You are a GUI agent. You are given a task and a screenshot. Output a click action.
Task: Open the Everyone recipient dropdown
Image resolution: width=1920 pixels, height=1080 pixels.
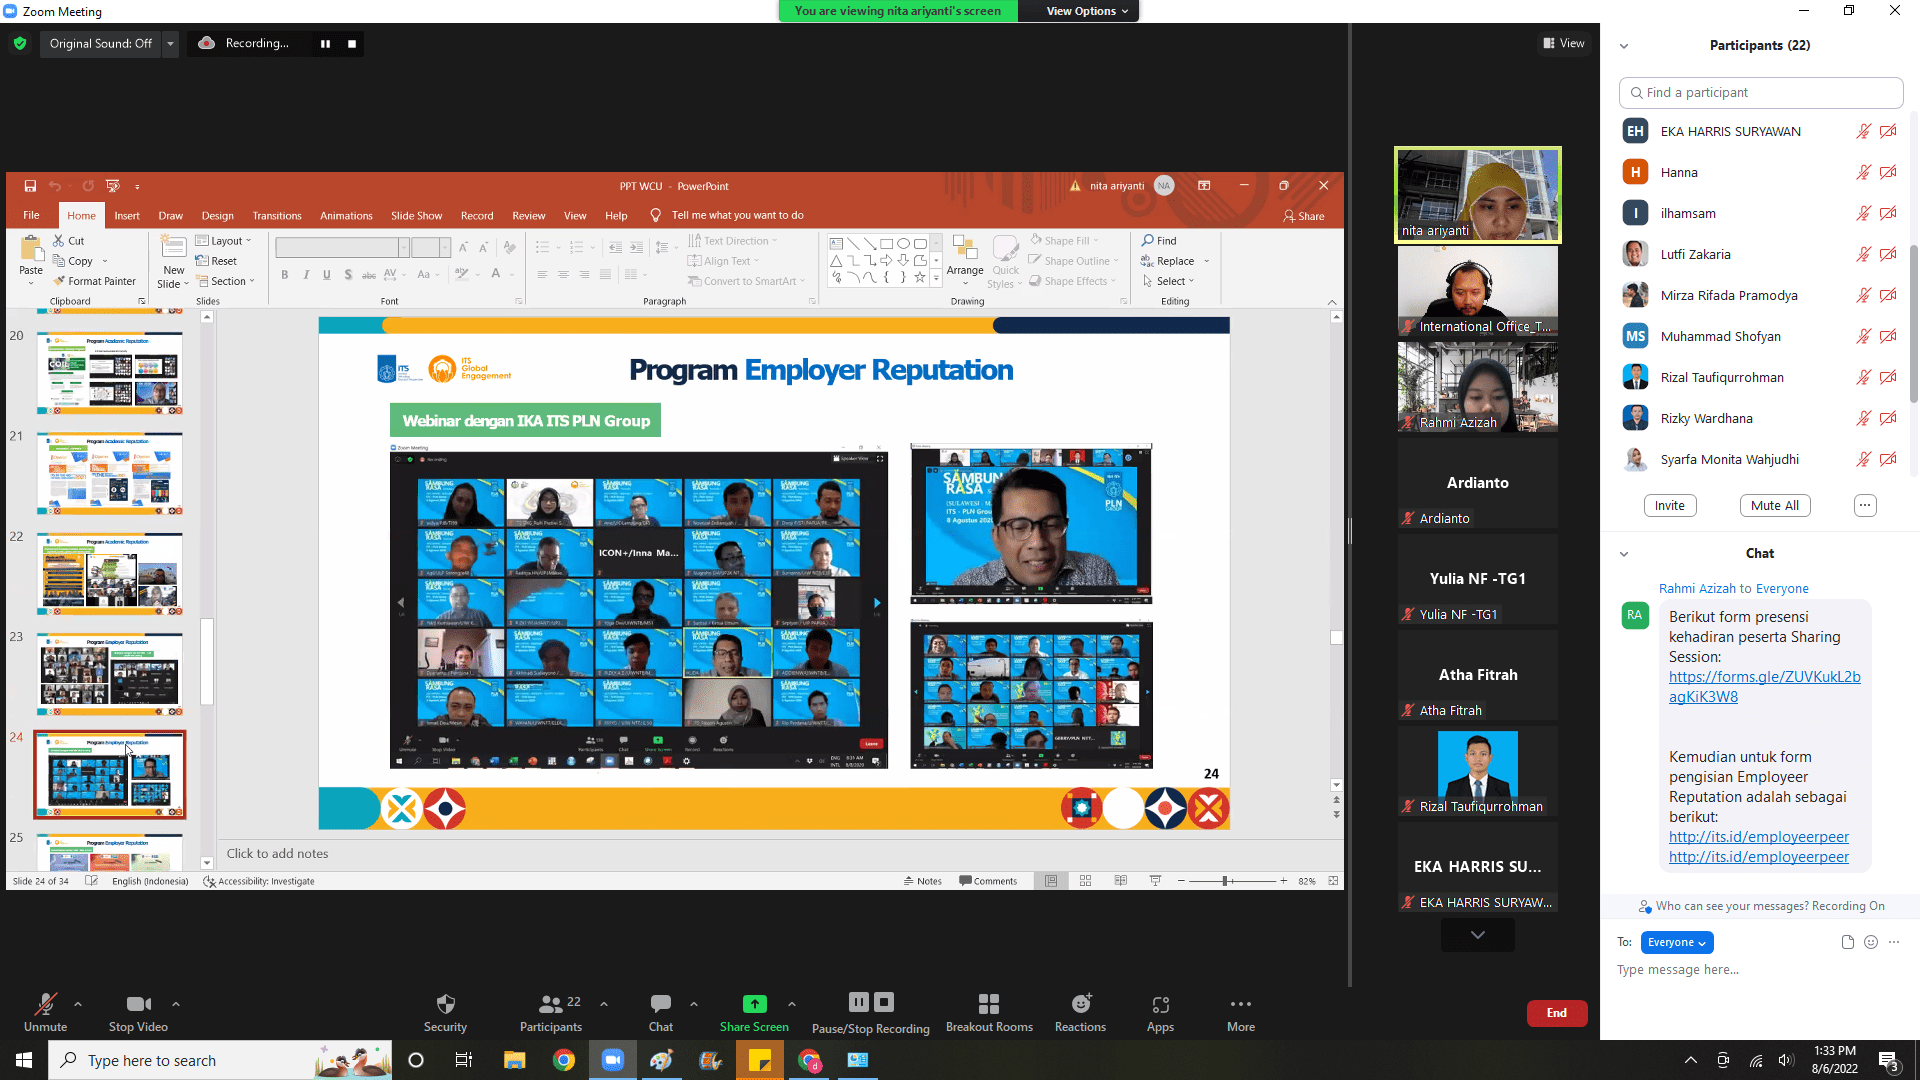[x=1676, y=942]
